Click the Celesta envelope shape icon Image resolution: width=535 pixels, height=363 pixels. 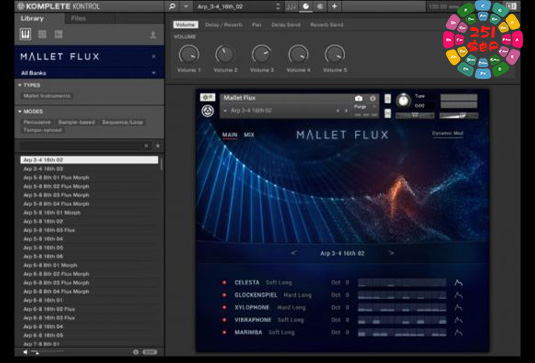click(x=458, y=282)
